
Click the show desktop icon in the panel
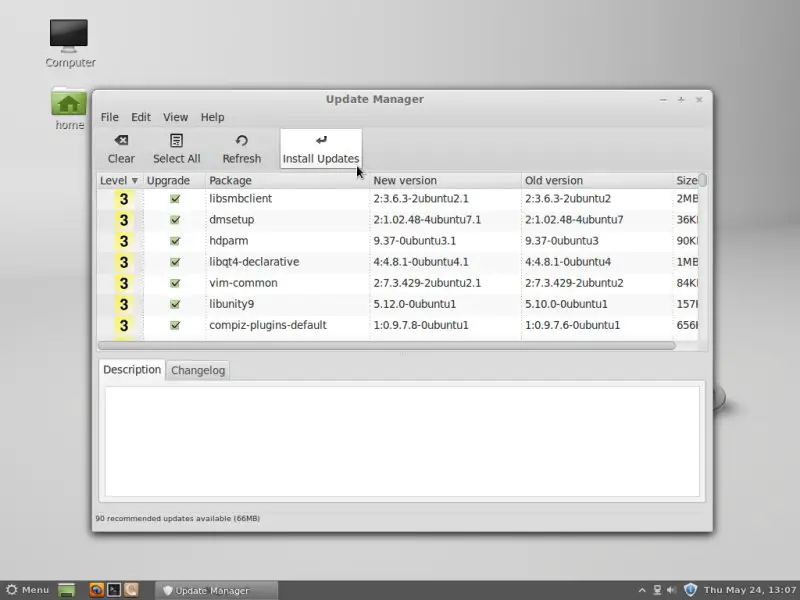(x=66, y=590)
